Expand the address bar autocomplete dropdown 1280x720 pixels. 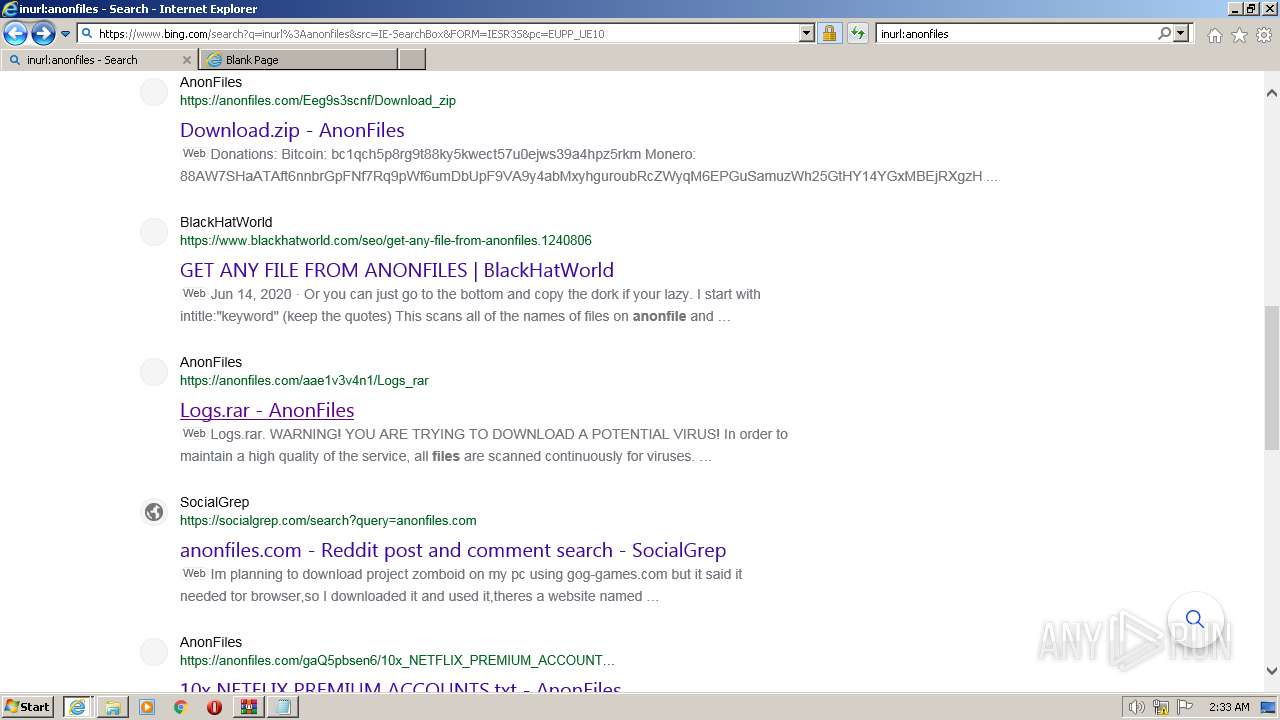coord(807,33)
